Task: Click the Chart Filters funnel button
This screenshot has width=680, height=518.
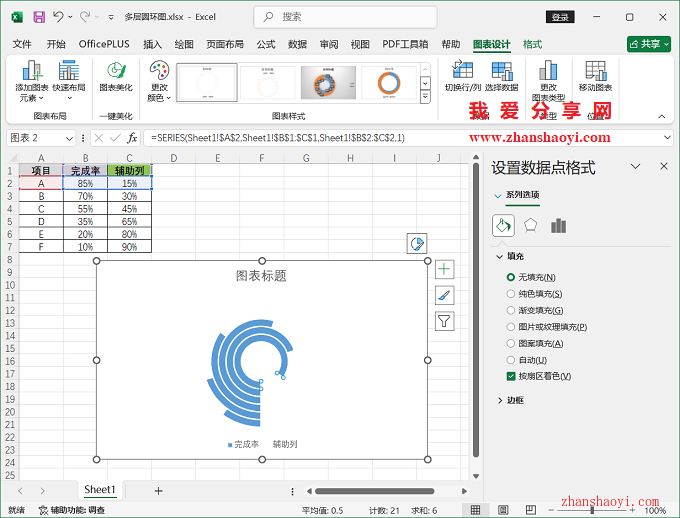Action: (445, 321)
